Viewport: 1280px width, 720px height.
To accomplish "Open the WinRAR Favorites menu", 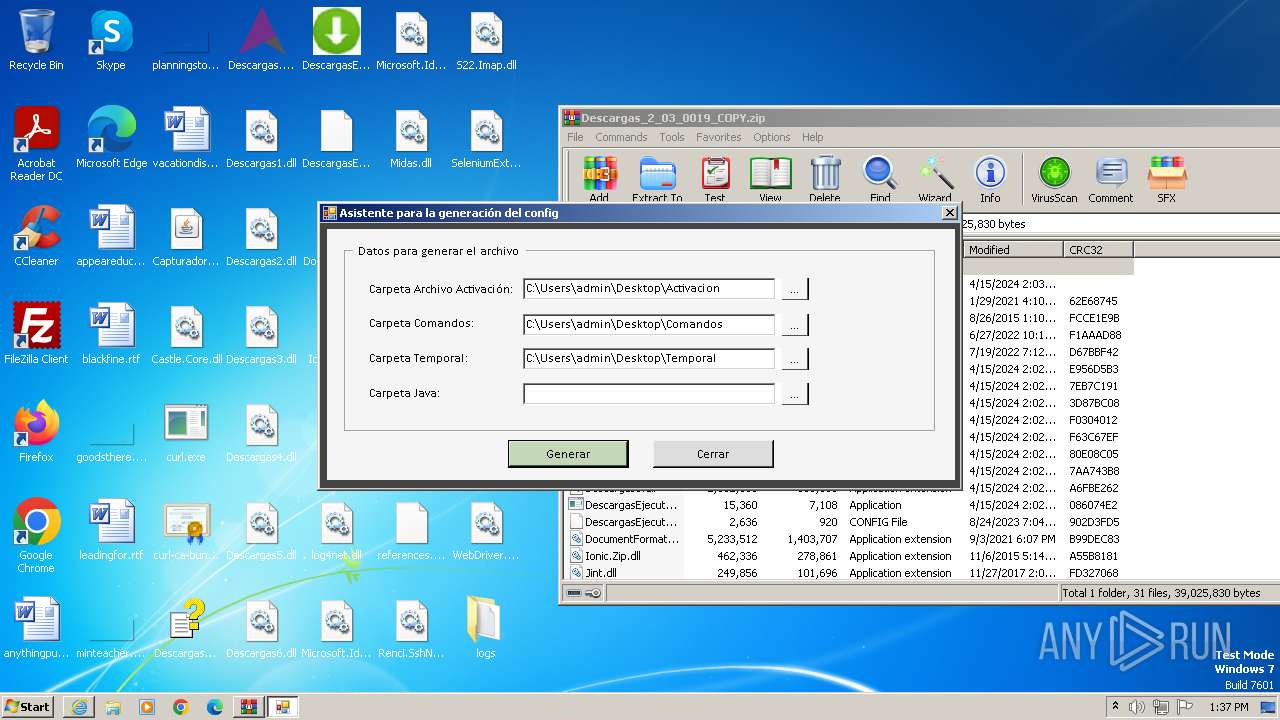I will click(719, 137).
